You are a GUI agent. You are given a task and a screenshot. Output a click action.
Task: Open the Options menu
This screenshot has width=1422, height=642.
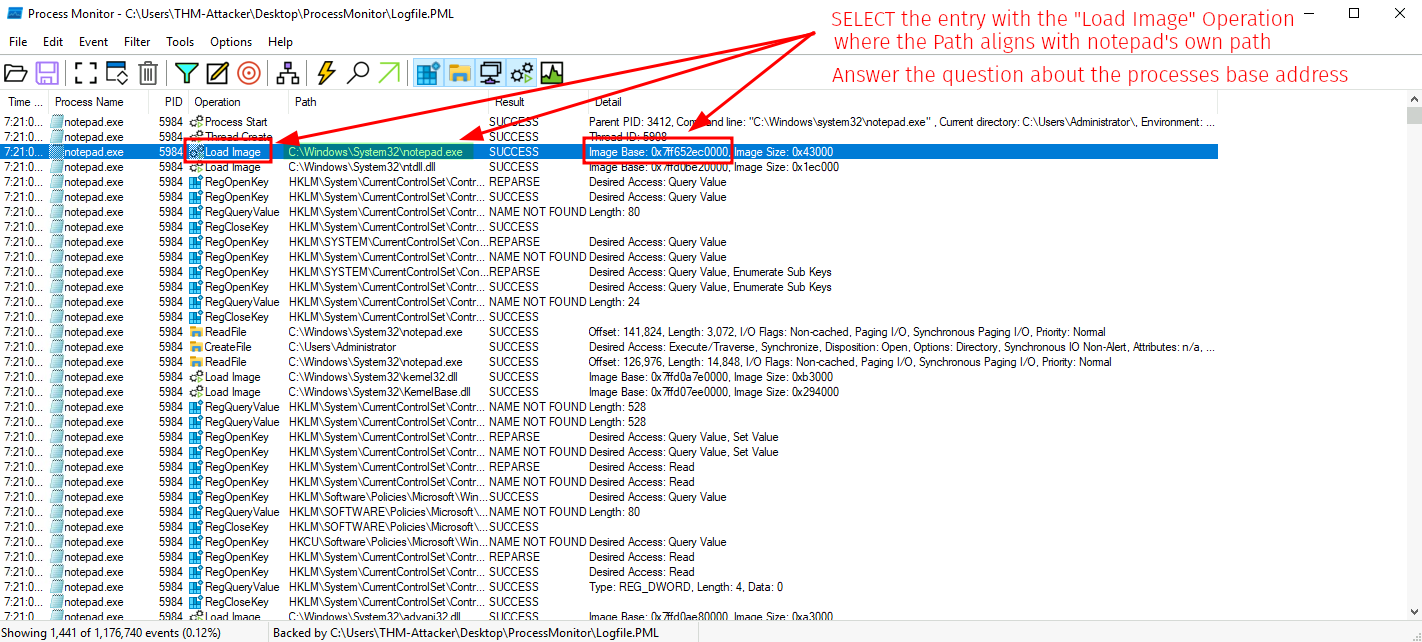pyautogui.click(x=231, y=42)
